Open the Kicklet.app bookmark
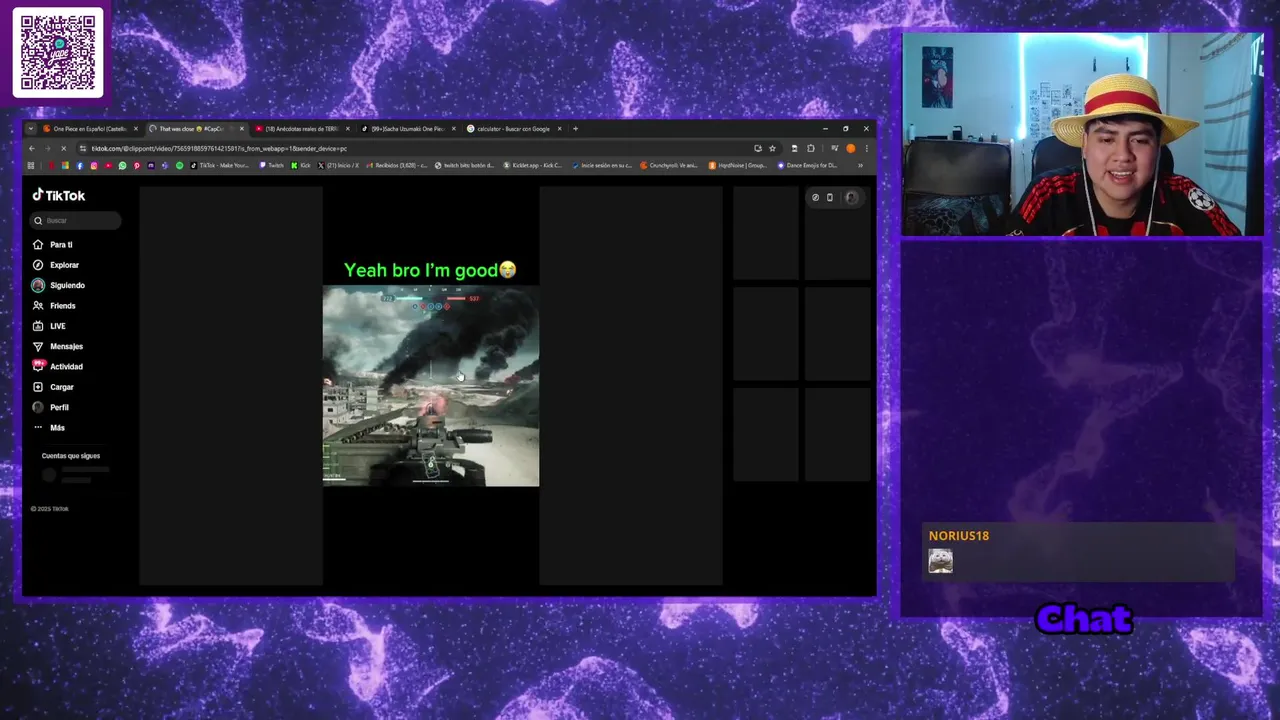This screenshot has height=720, width=1280. point(533,165)
